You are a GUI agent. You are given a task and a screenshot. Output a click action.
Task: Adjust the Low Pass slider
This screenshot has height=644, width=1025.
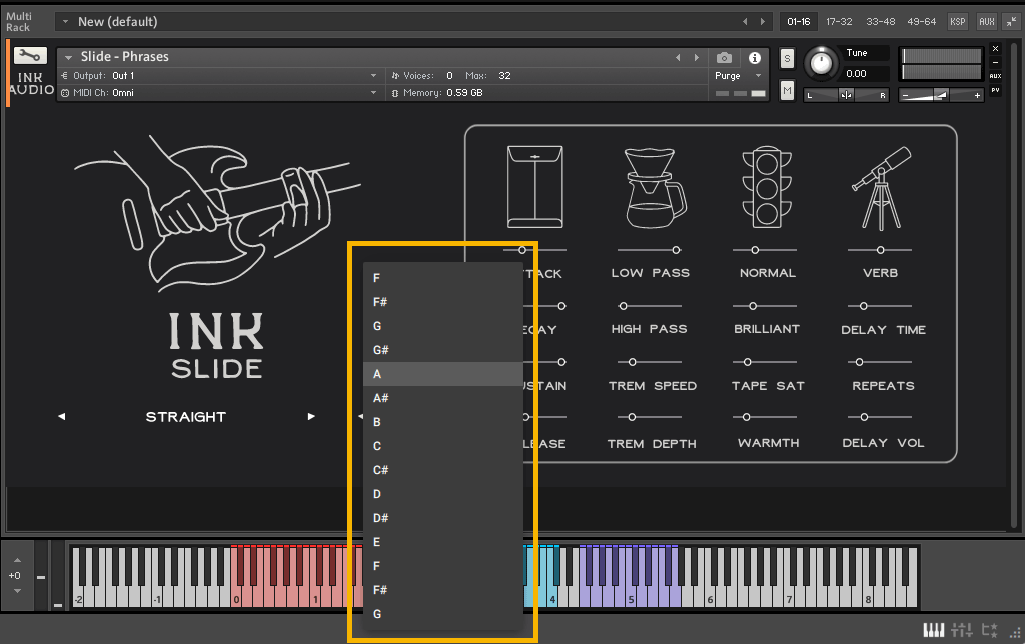tap(676, 250)
